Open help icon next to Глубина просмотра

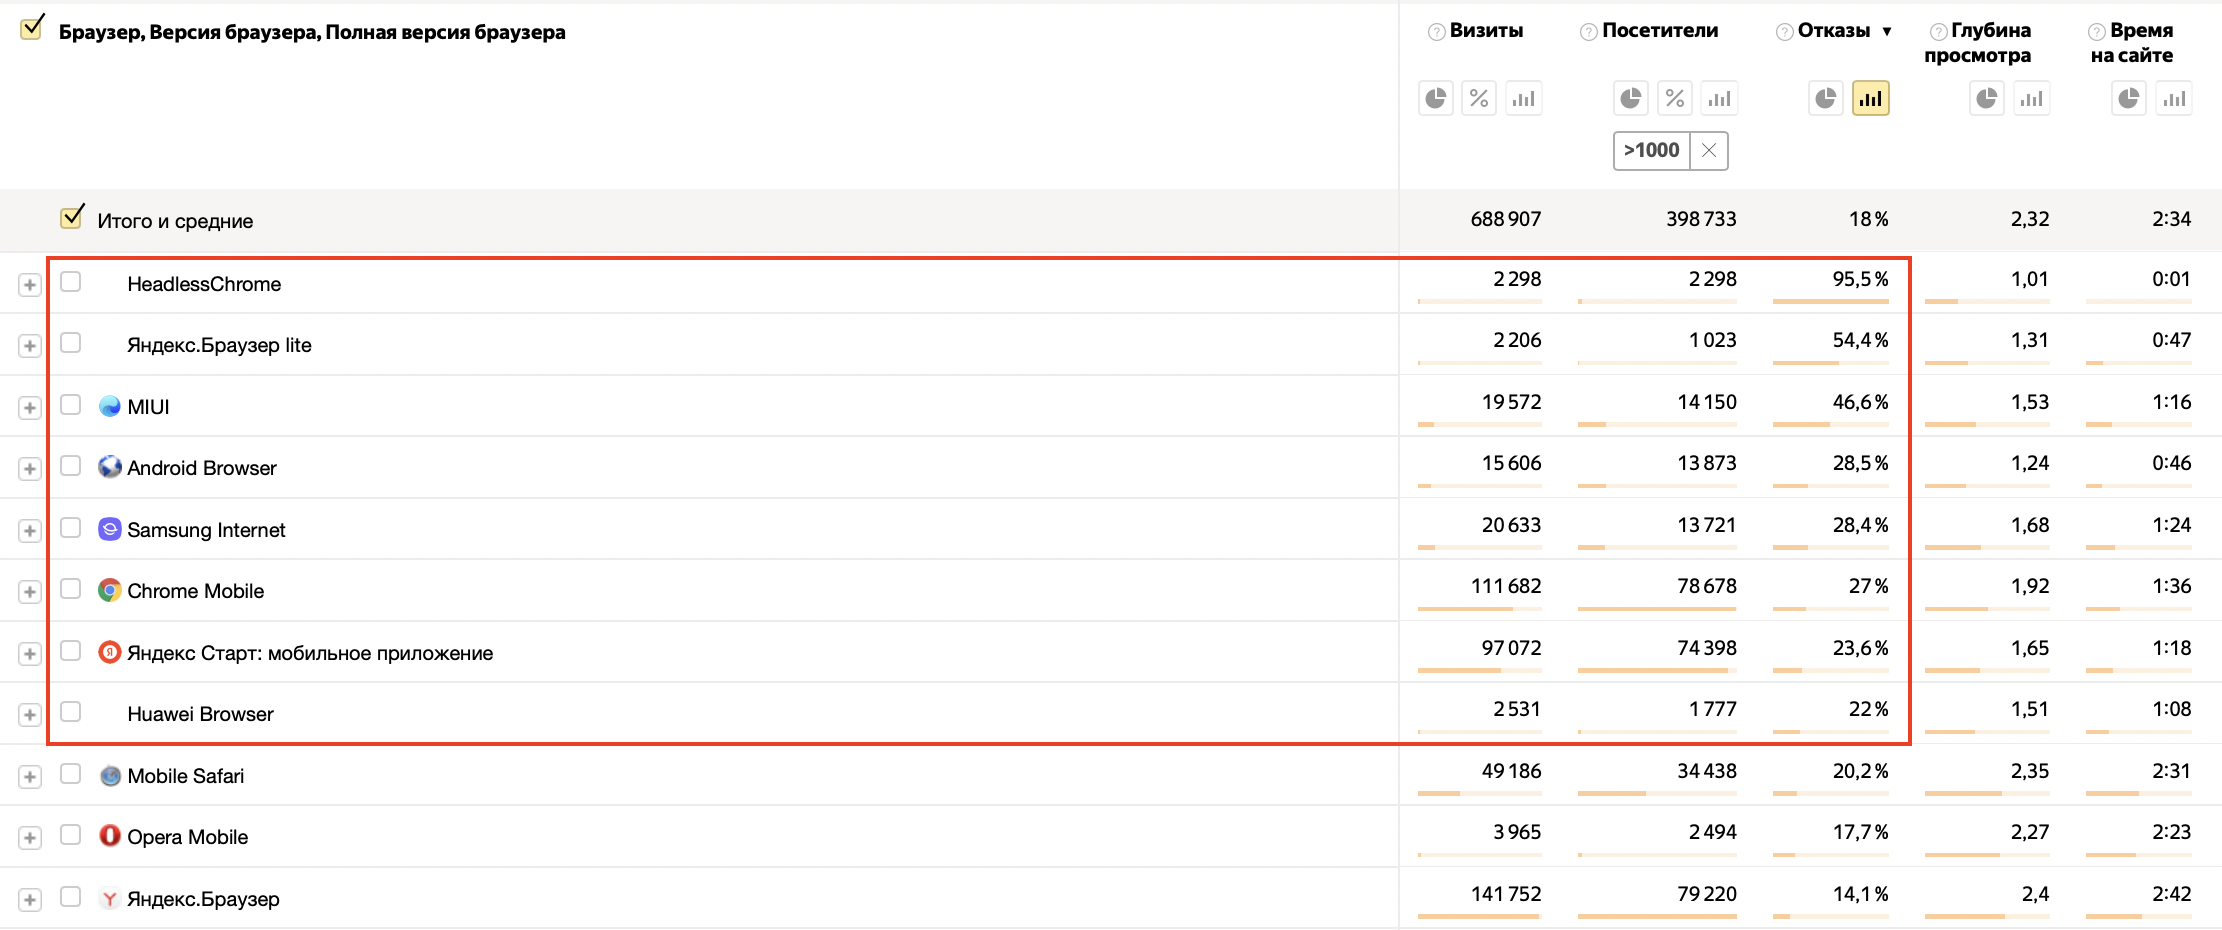coord(1938,32)
